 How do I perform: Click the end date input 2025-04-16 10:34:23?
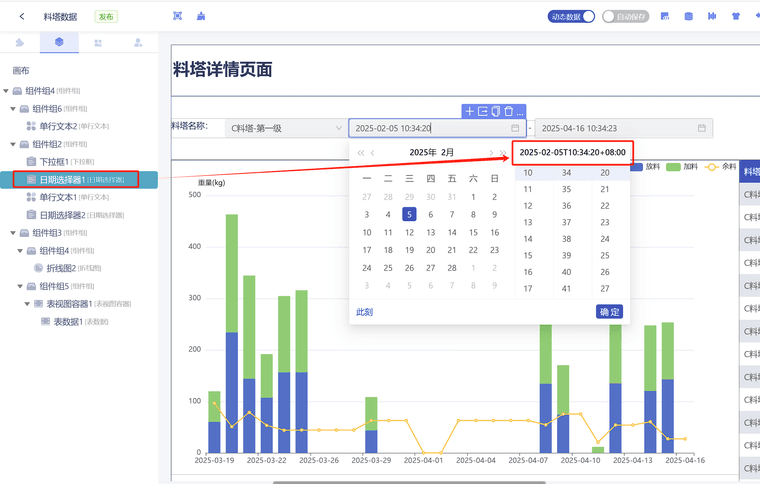click(x=623, y=128)
